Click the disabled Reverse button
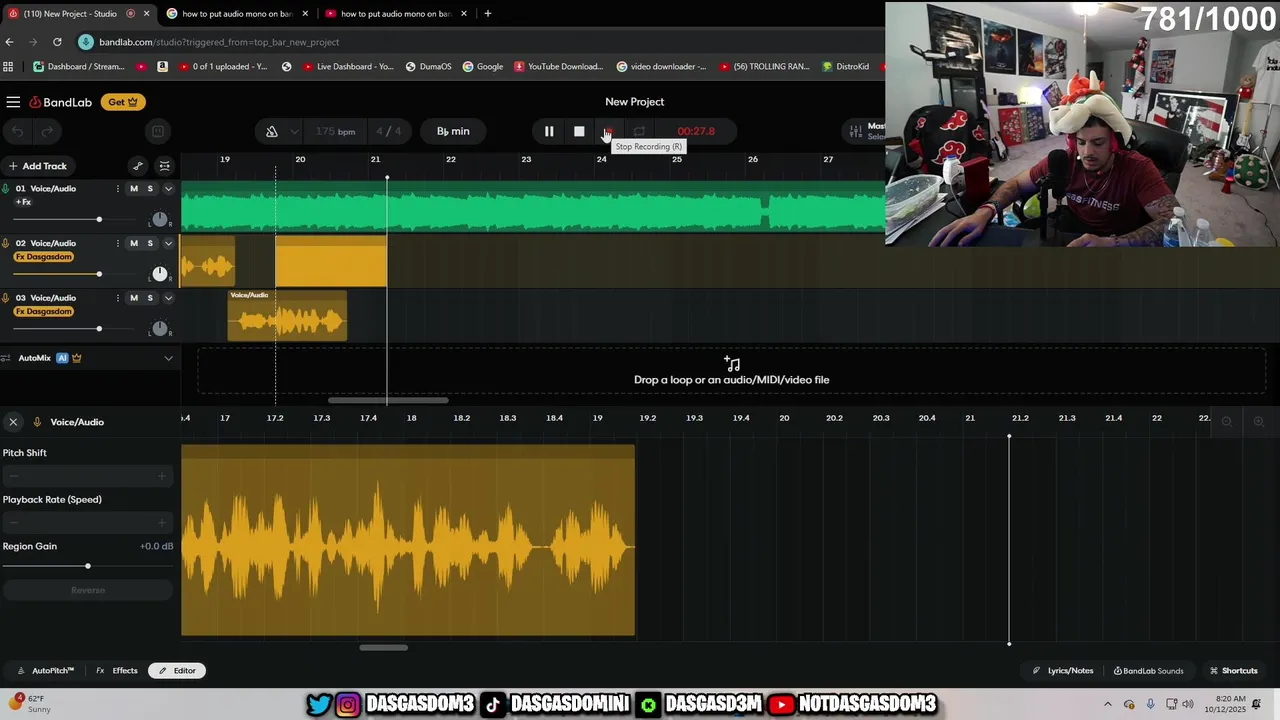The height and width of the screenshot is (720, 1280). (88, 590)
